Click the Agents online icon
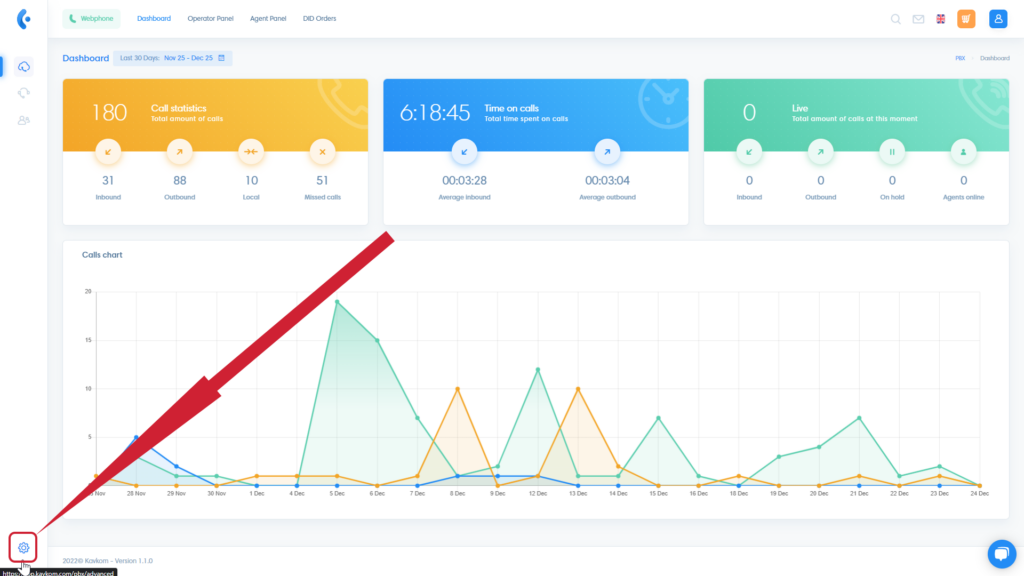1024x576 pixels. (x=964, y=152)
